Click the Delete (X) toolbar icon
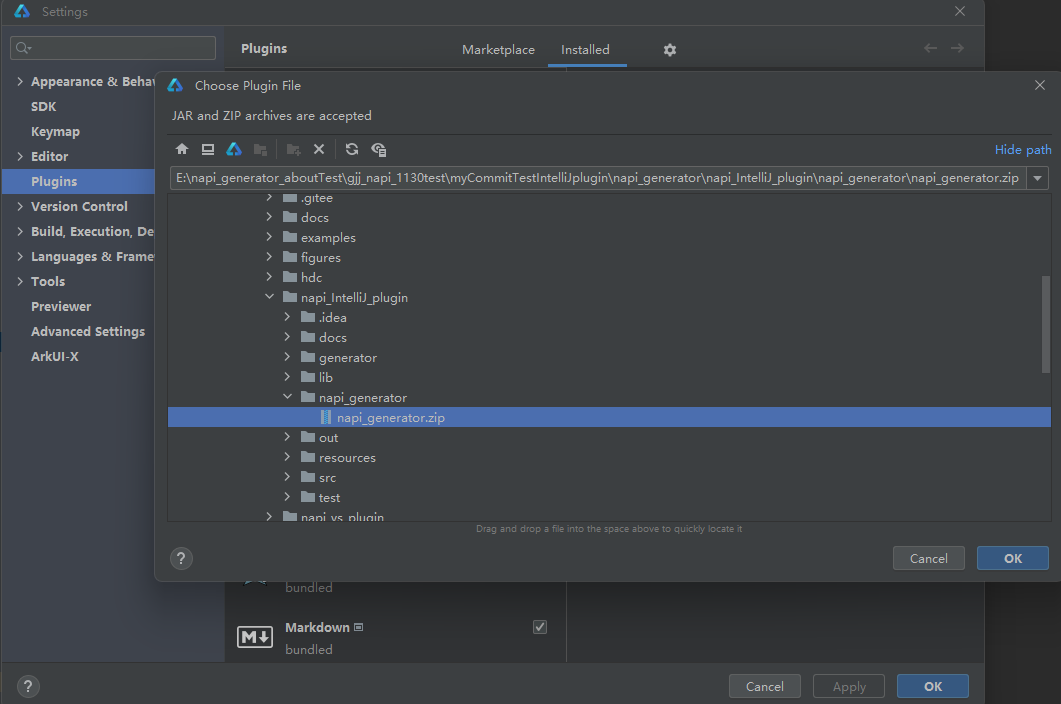Screen dimensions: 1061x704 tap(319, 149)
